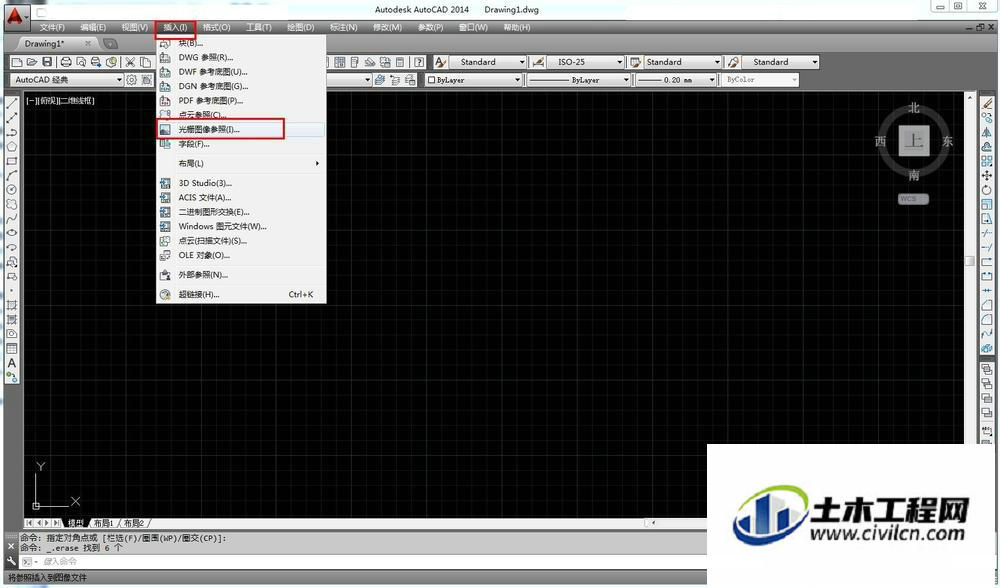1000x588 pixels.
Task: Open the 工具(T) menu
Action: click(x=258, y=27)
